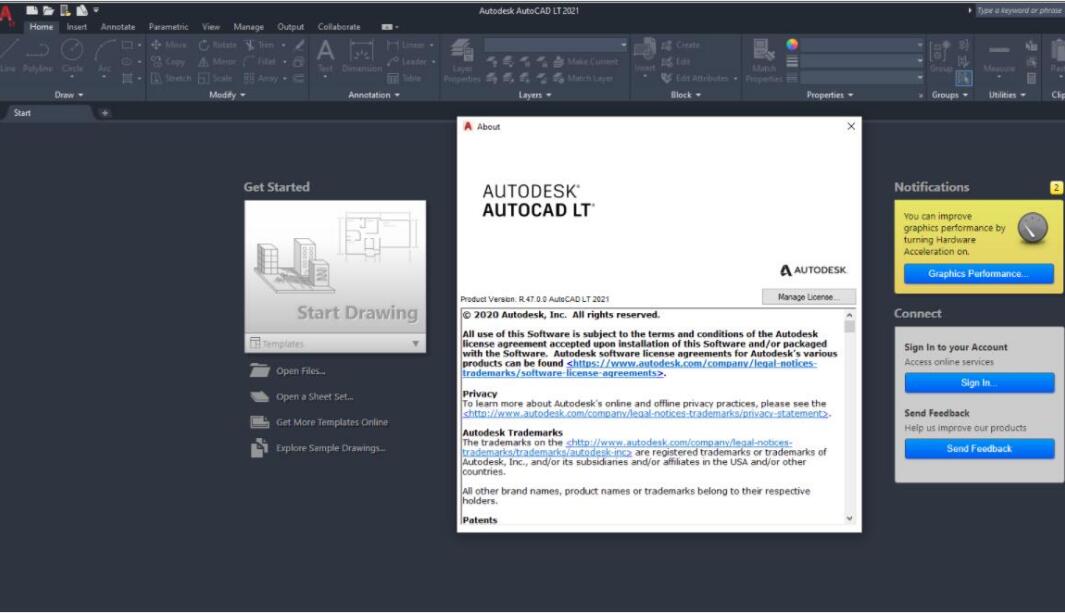This screenshot has height=613, width=1065.
Task: Insert a Table from Annotation panel
Action: (x=404, y=78)
